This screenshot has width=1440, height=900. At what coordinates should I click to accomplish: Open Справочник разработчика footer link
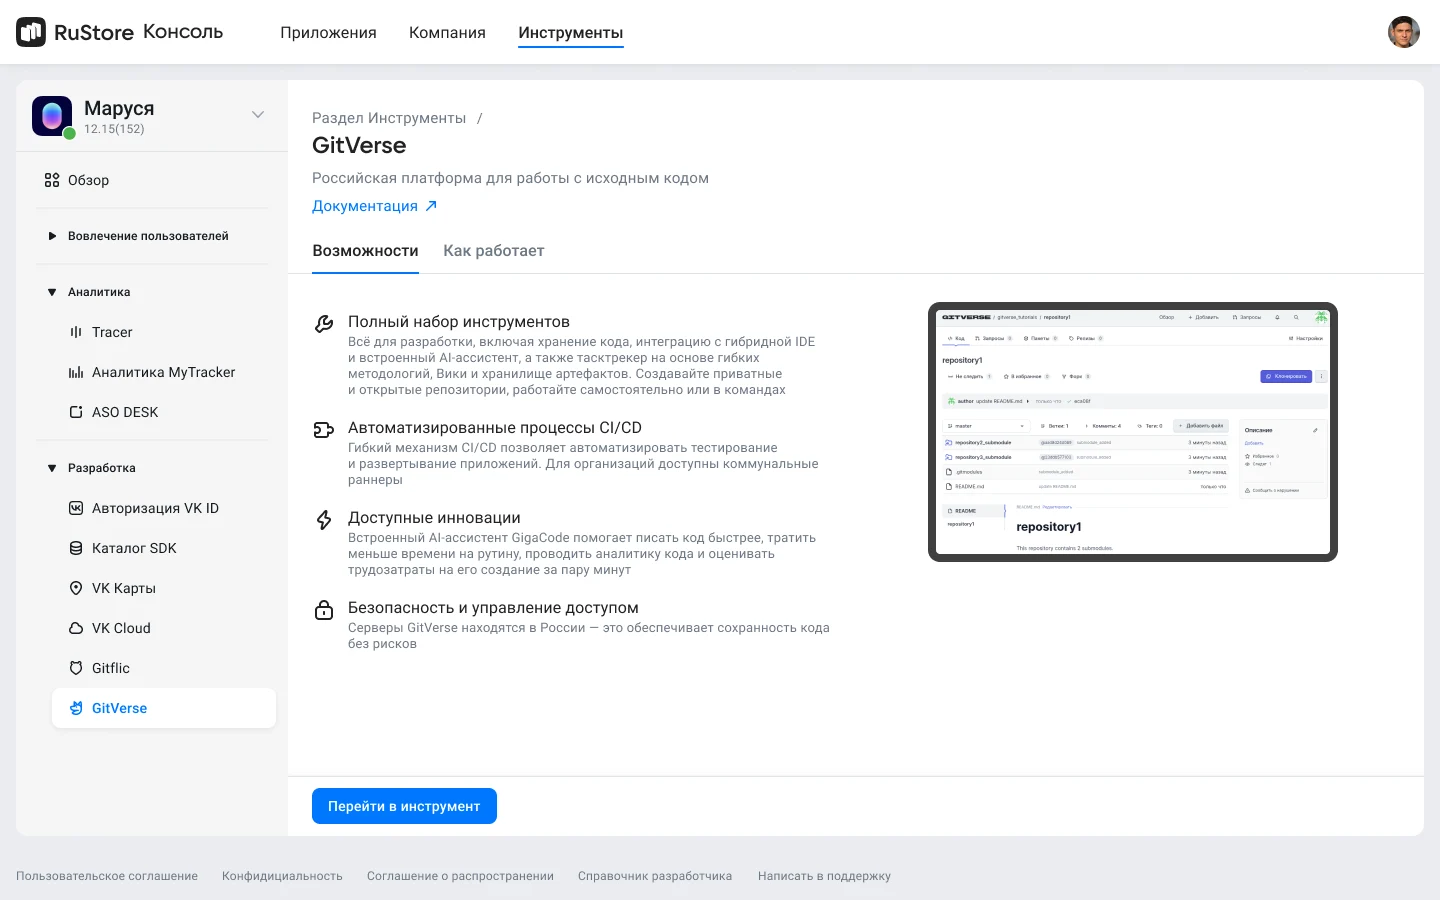[655, 876]
